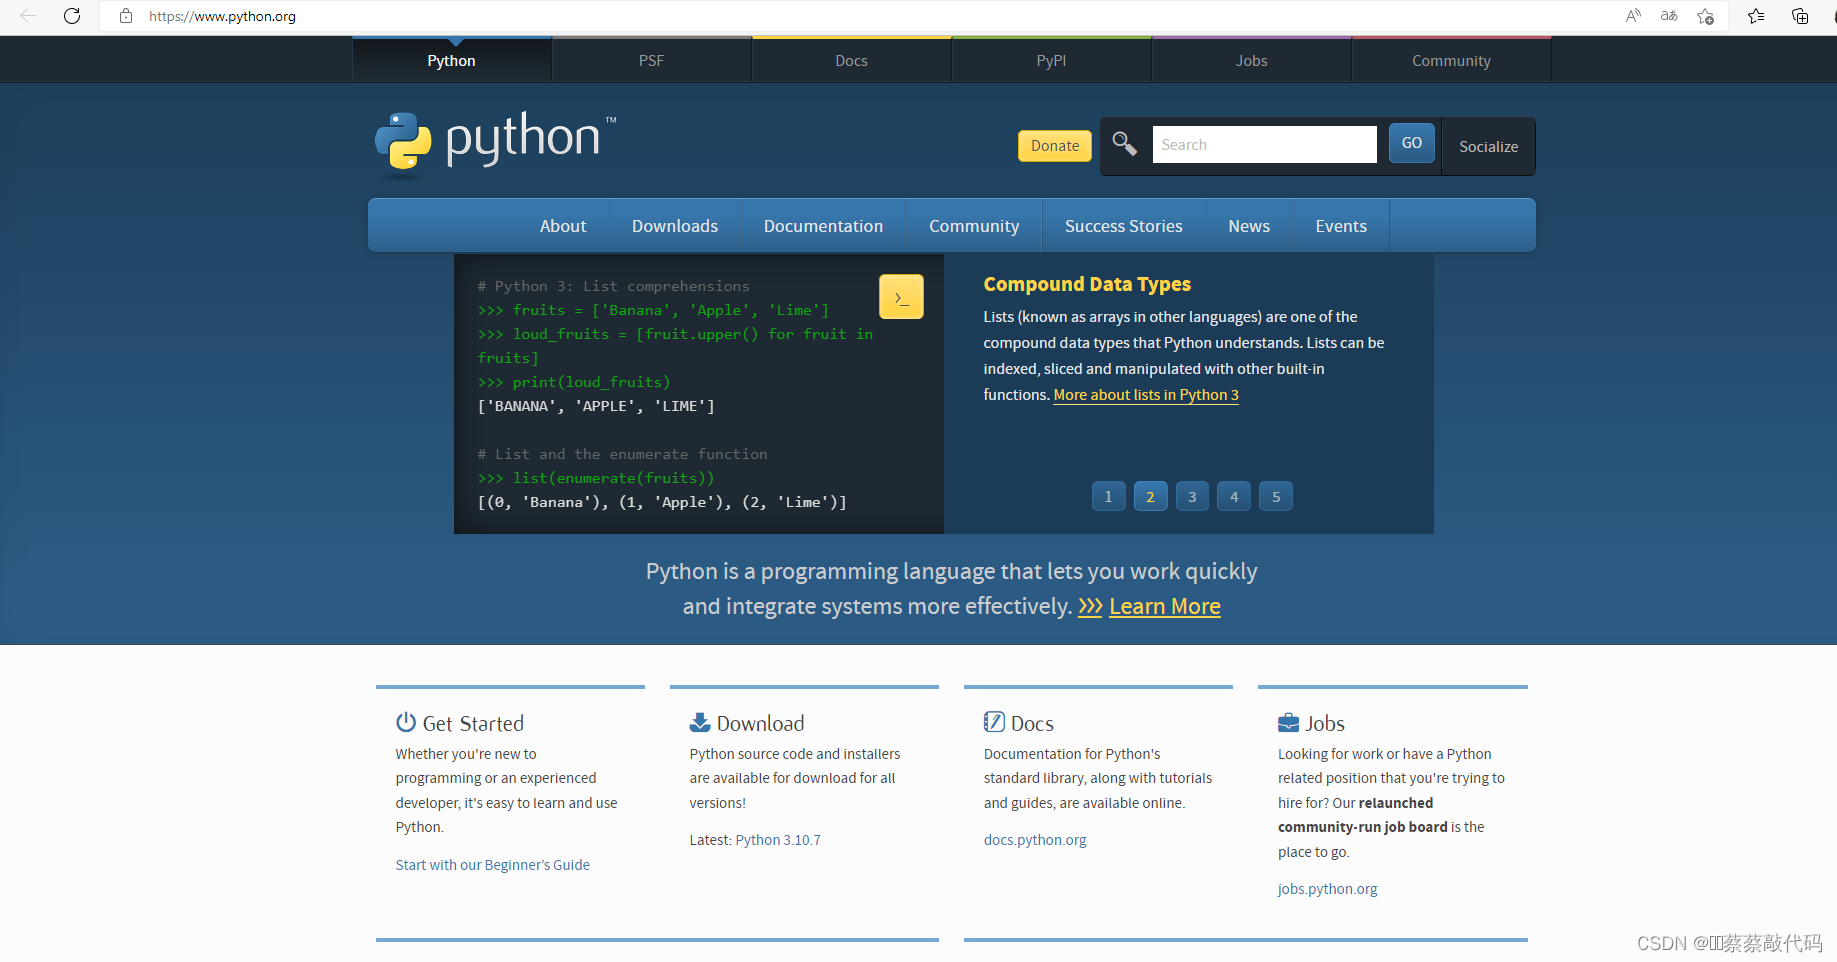The image size is (1837, 962).
Task: Open the About menu
Action: (563, 226)
